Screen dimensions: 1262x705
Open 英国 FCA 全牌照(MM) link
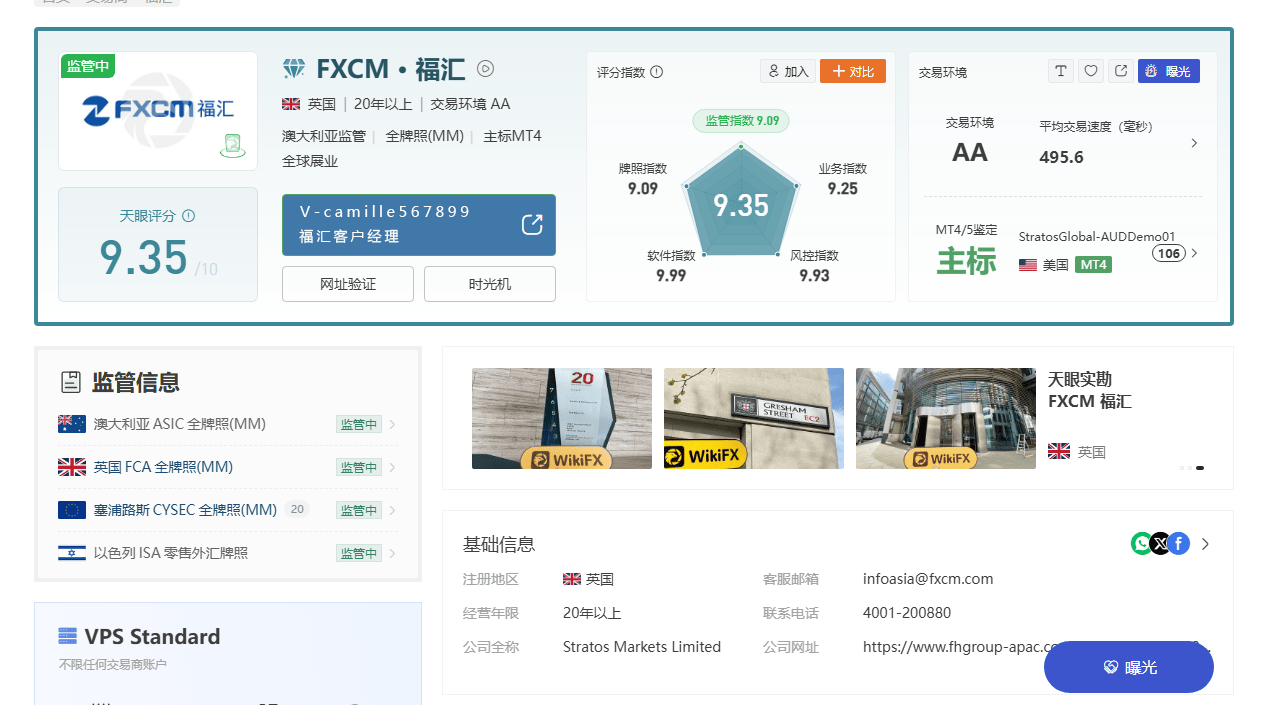coord(163,467)
